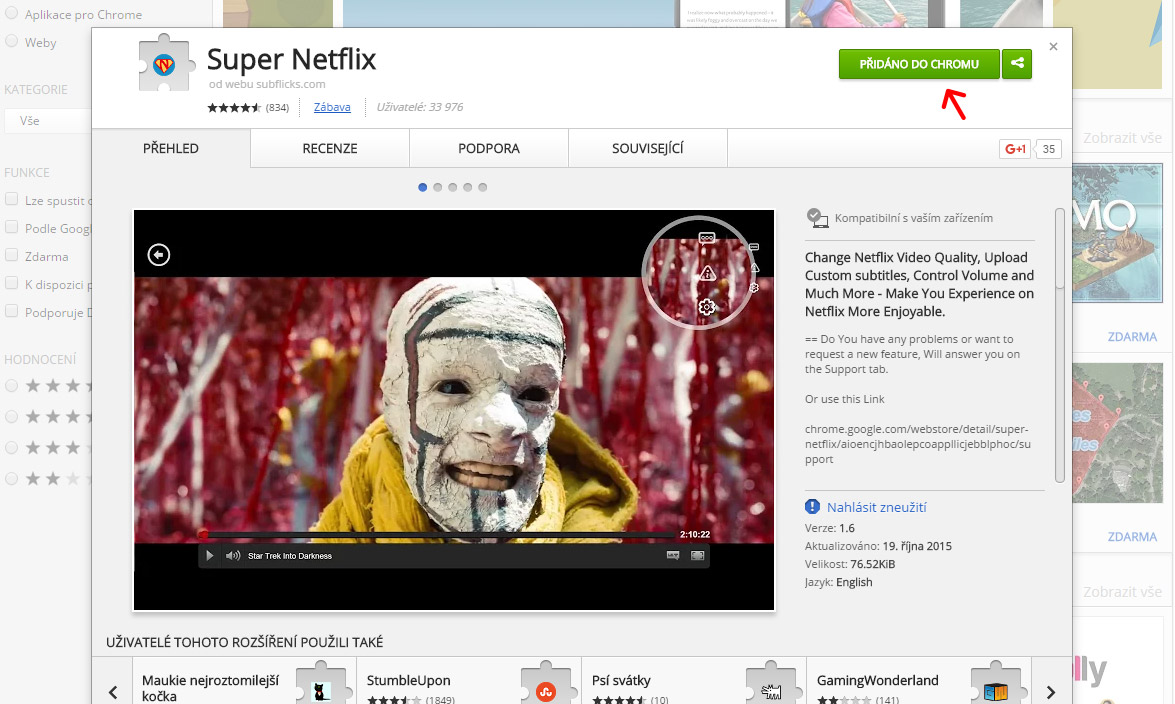Viewport: 1175px width, 704px height.
Task: Open the SOUVISEJÍCÍ tab
Action: coord(647,148)
